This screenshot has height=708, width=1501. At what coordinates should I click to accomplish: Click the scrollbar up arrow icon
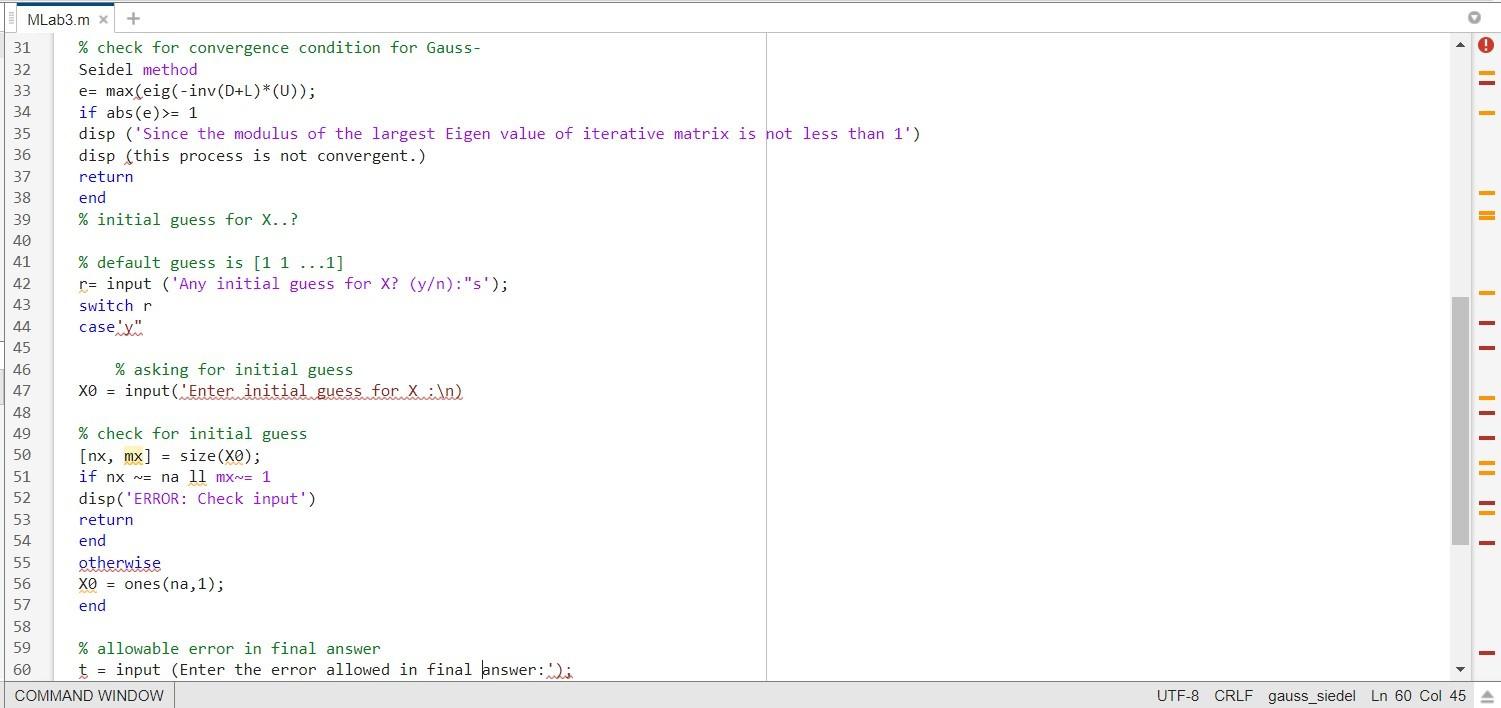pos(1460,45)
